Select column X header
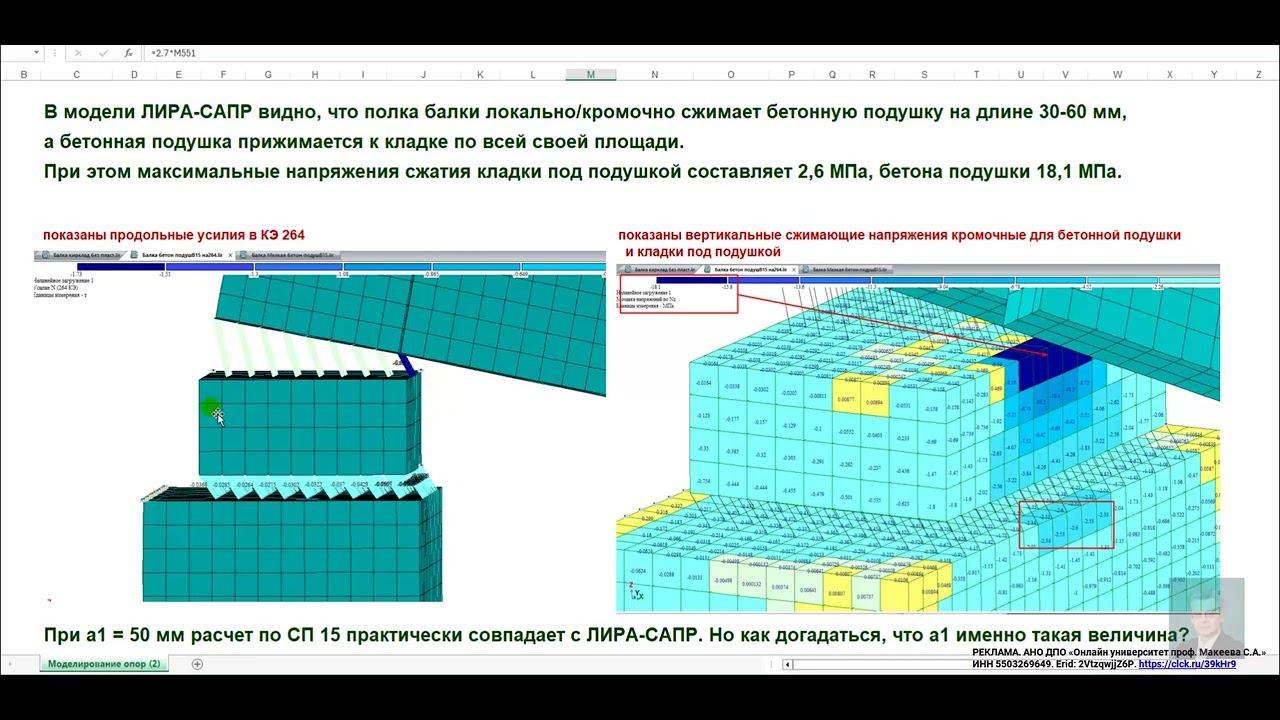The height and width of the screenshot is (720, 1280). pos(1171,75)
